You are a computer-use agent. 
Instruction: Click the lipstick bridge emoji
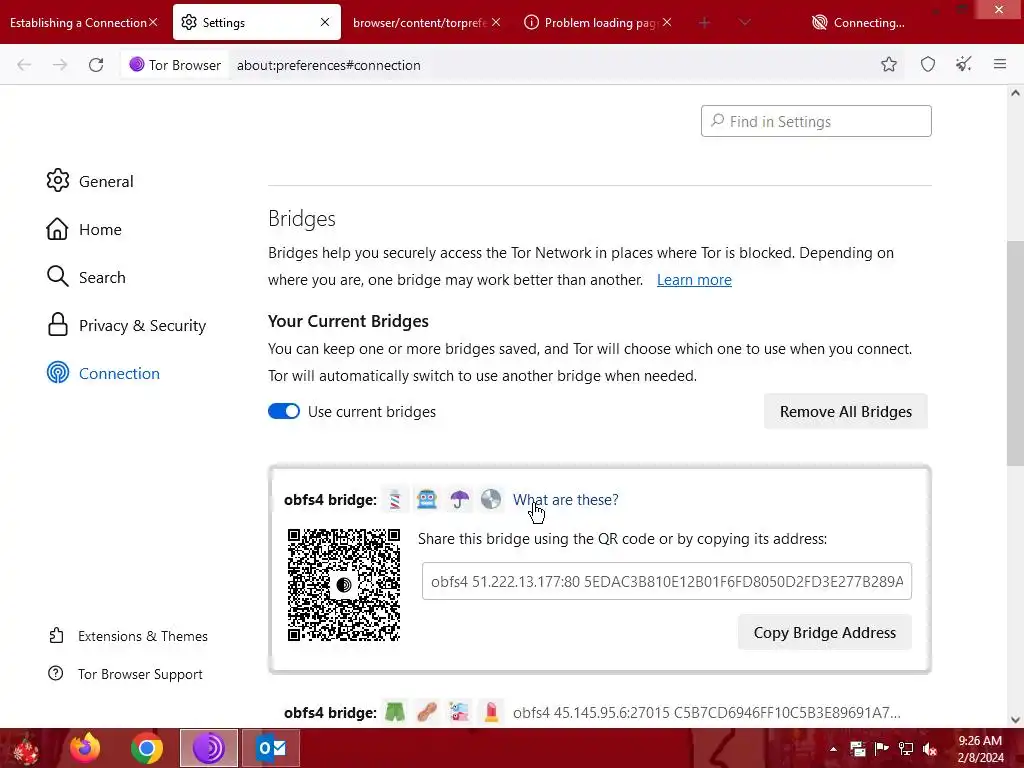pos(491,712)
